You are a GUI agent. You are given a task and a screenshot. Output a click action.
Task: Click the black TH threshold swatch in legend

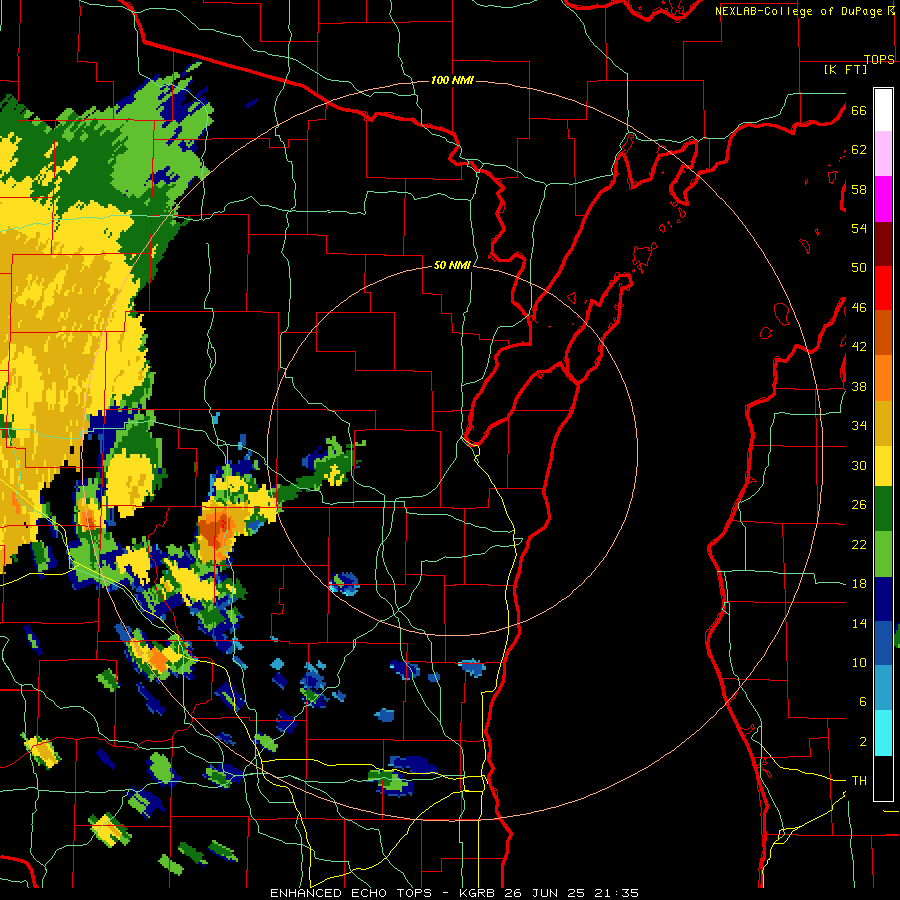(883, 778)
